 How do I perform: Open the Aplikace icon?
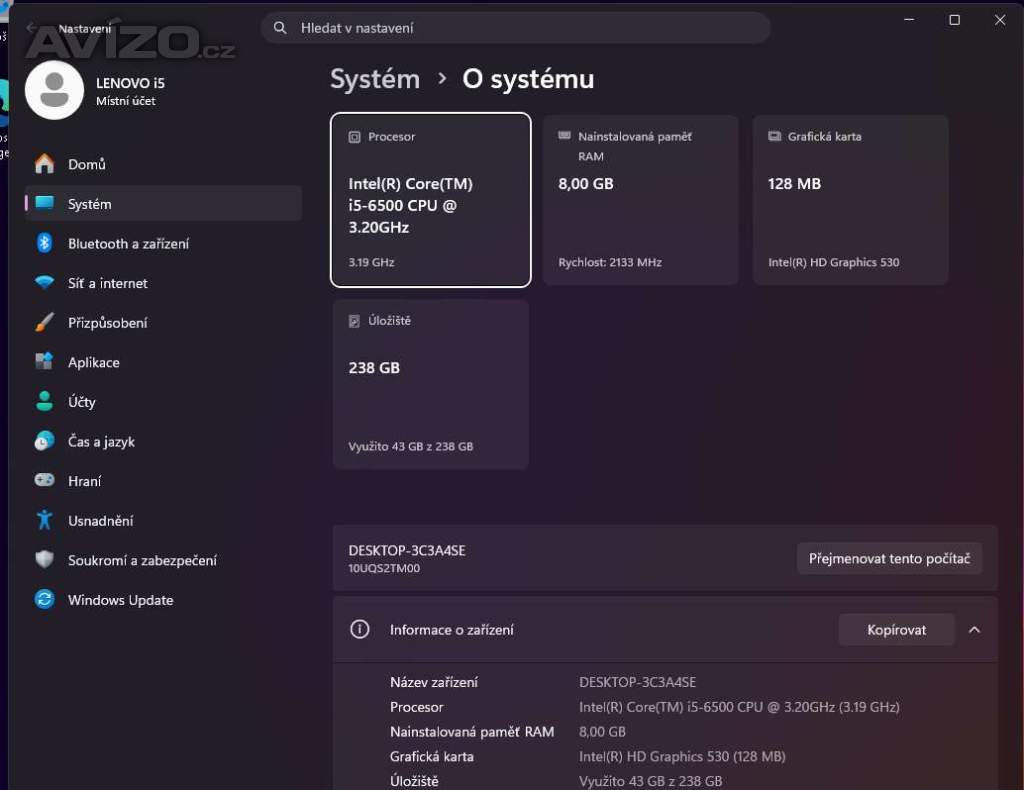pos(44,361)
